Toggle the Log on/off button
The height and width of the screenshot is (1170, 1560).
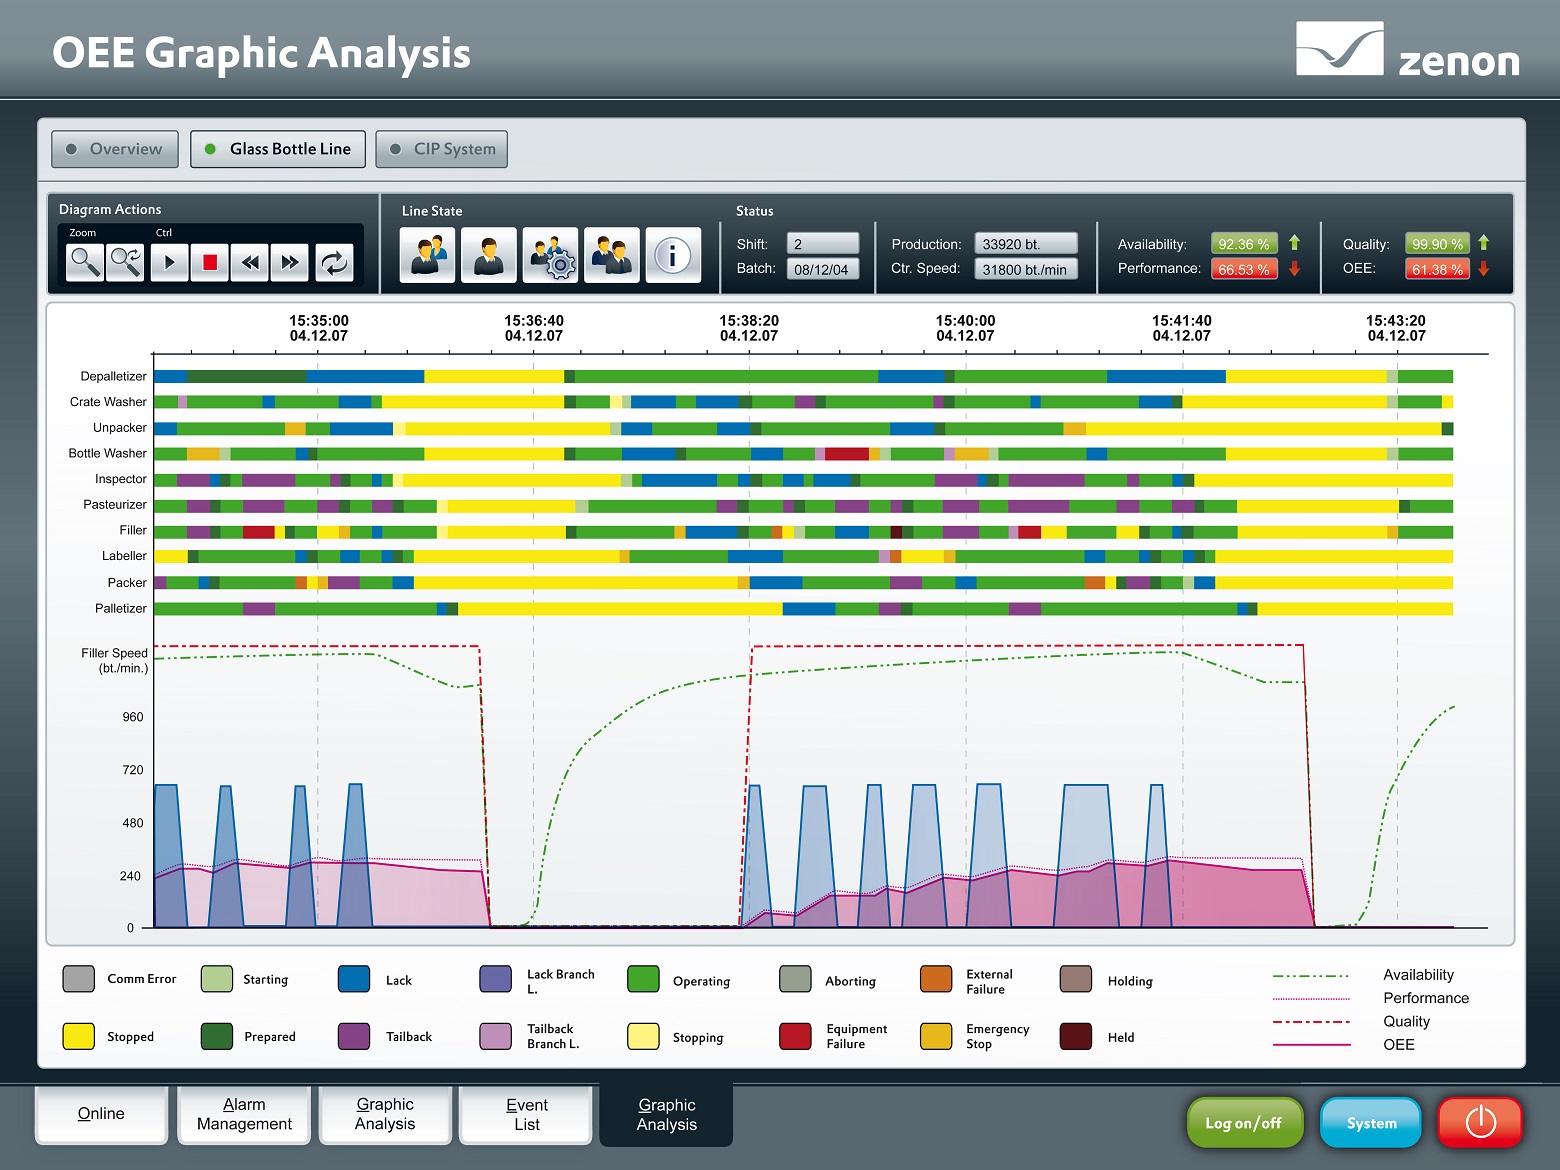click(1244, 1122)
